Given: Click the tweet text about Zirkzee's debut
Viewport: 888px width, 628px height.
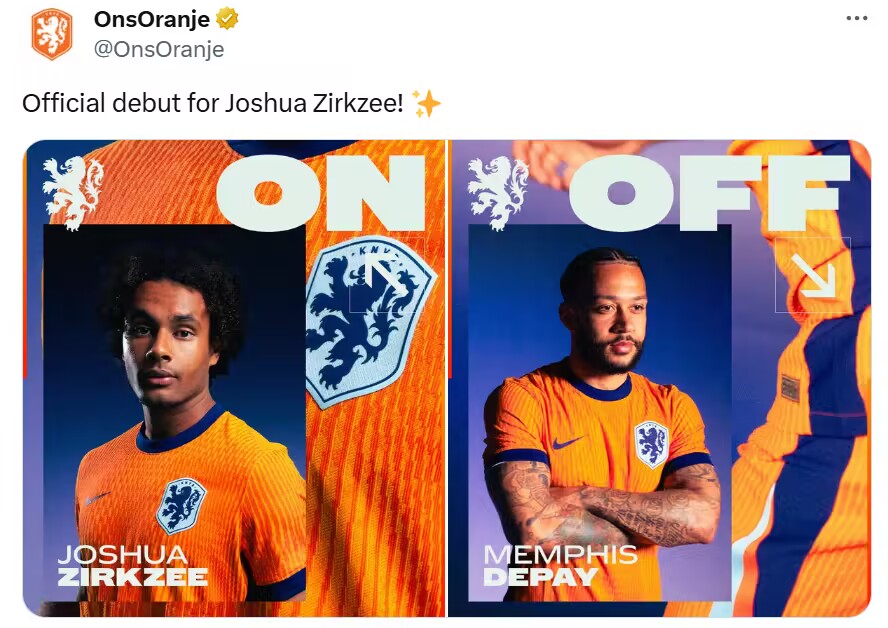Looking at the screenshot, I should [213, 103].
